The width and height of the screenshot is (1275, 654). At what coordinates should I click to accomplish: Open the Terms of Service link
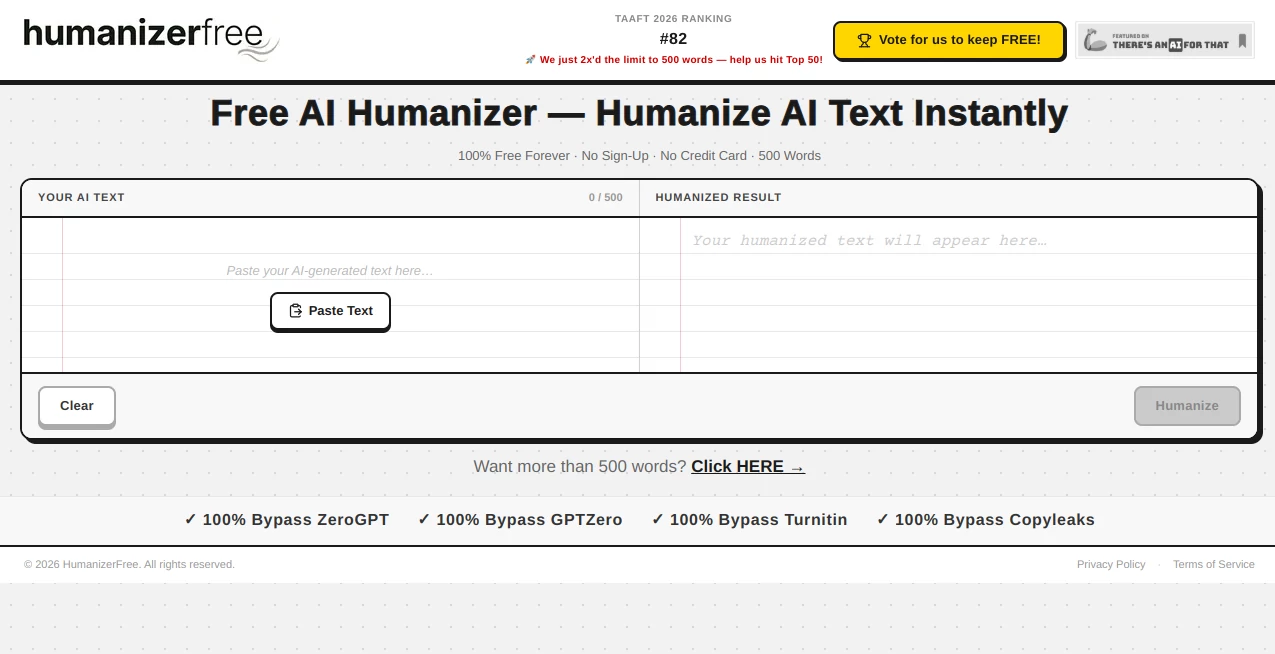(x=1213, y=565)
